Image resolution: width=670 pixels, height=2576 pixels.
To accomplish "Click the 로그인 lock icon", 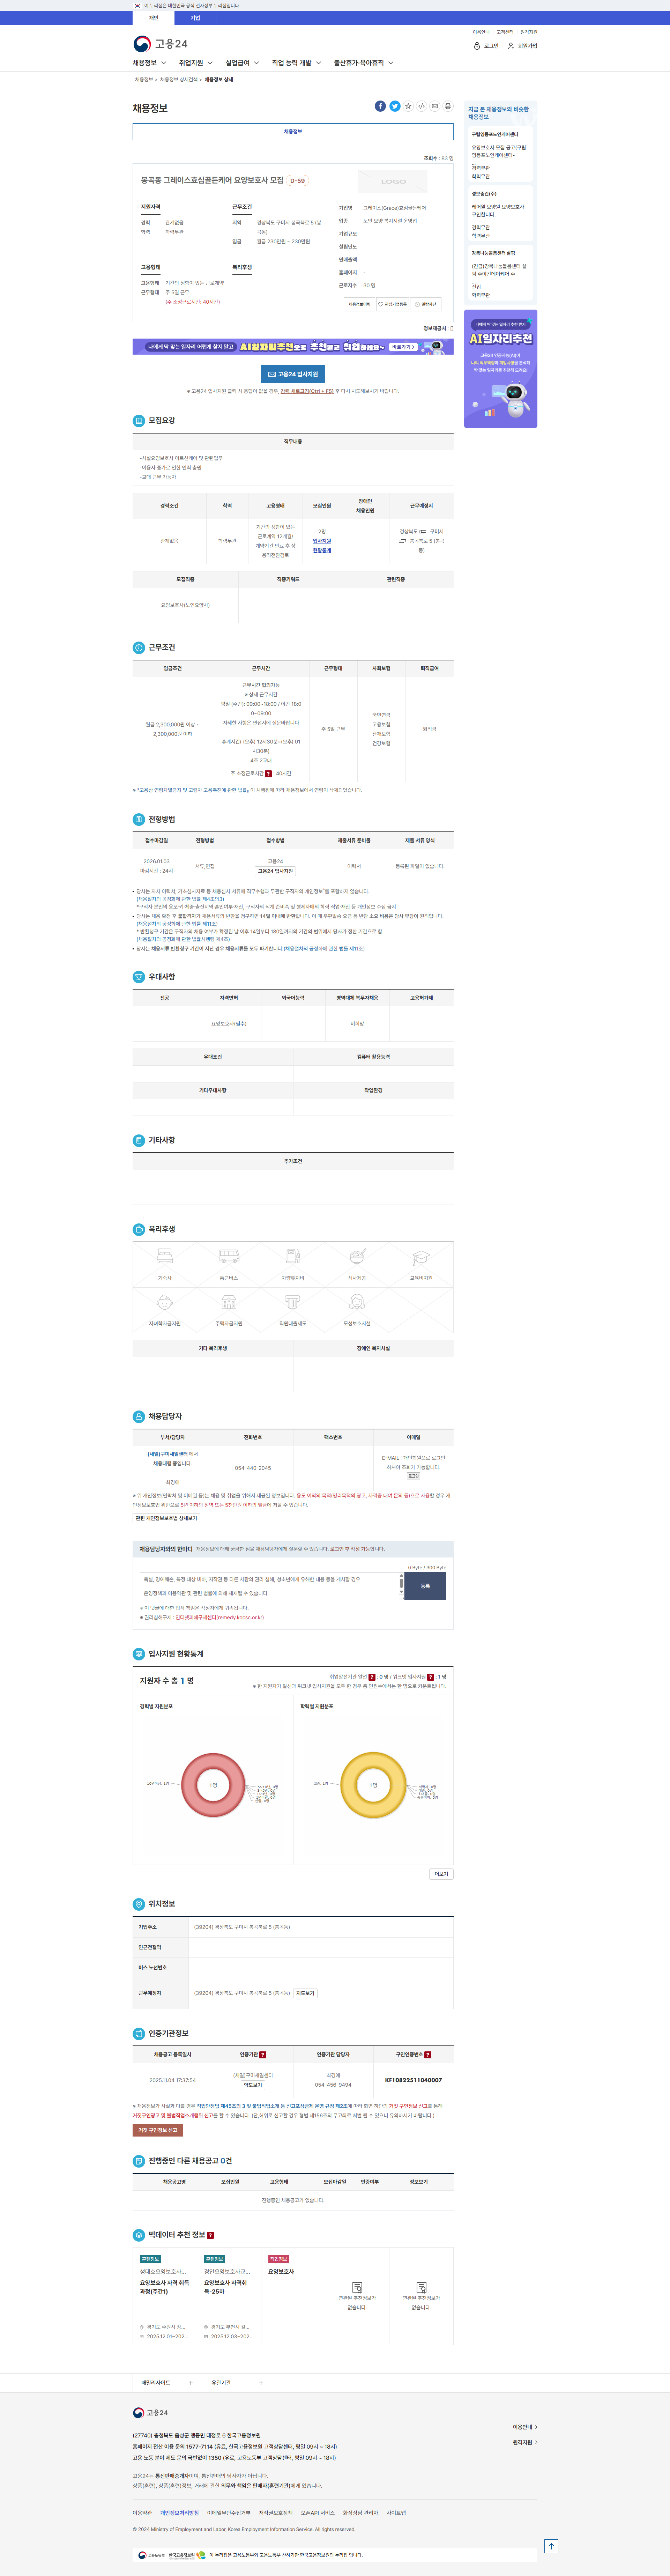I will [x=477, y=46].
